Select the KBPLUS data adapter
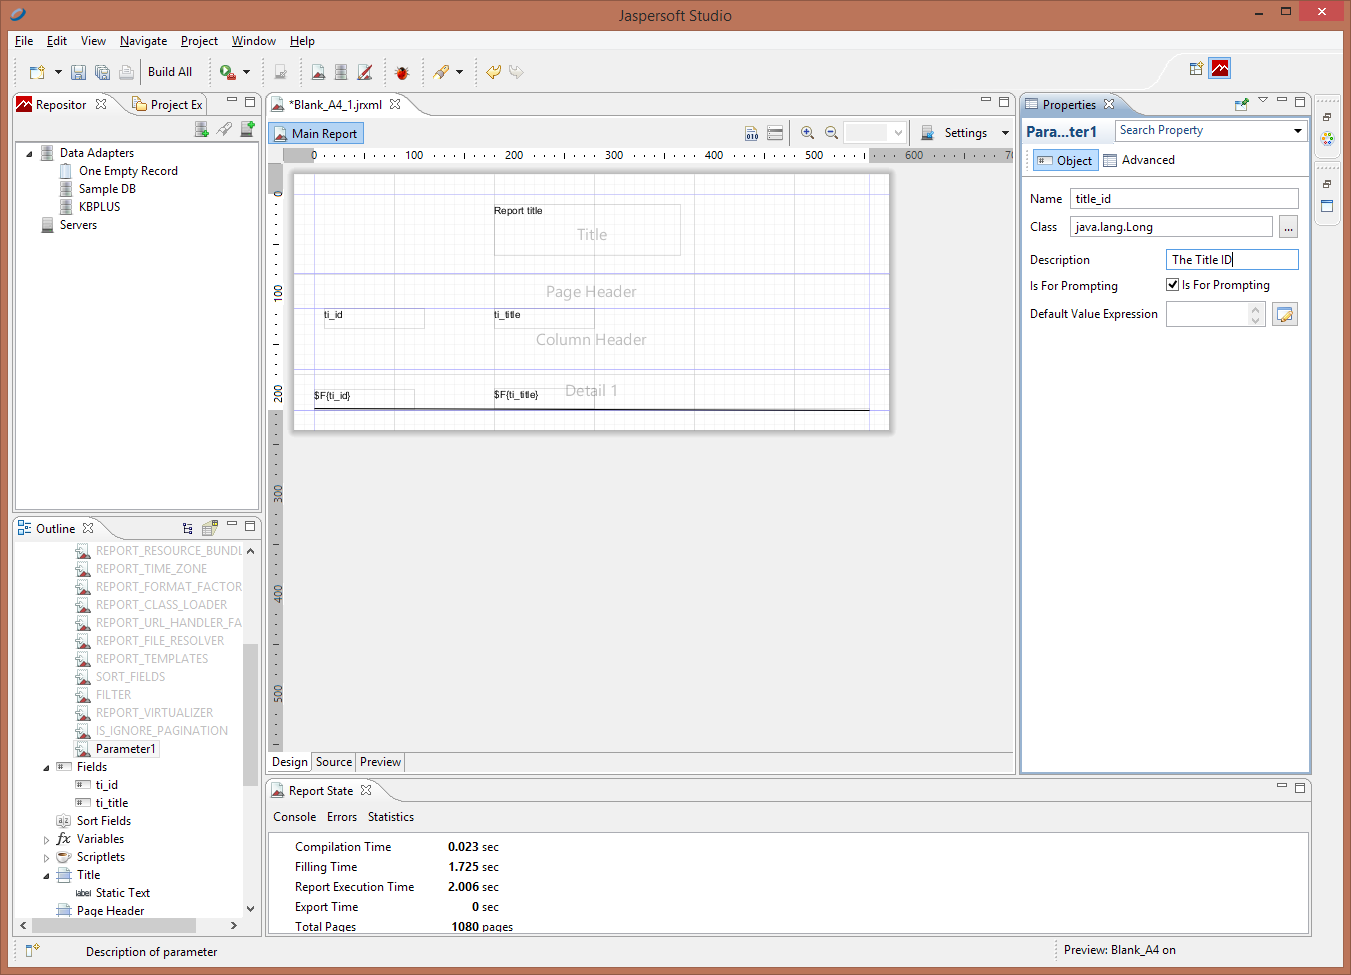Viewport: 1351px width, 975px height. tap(99, 207)
